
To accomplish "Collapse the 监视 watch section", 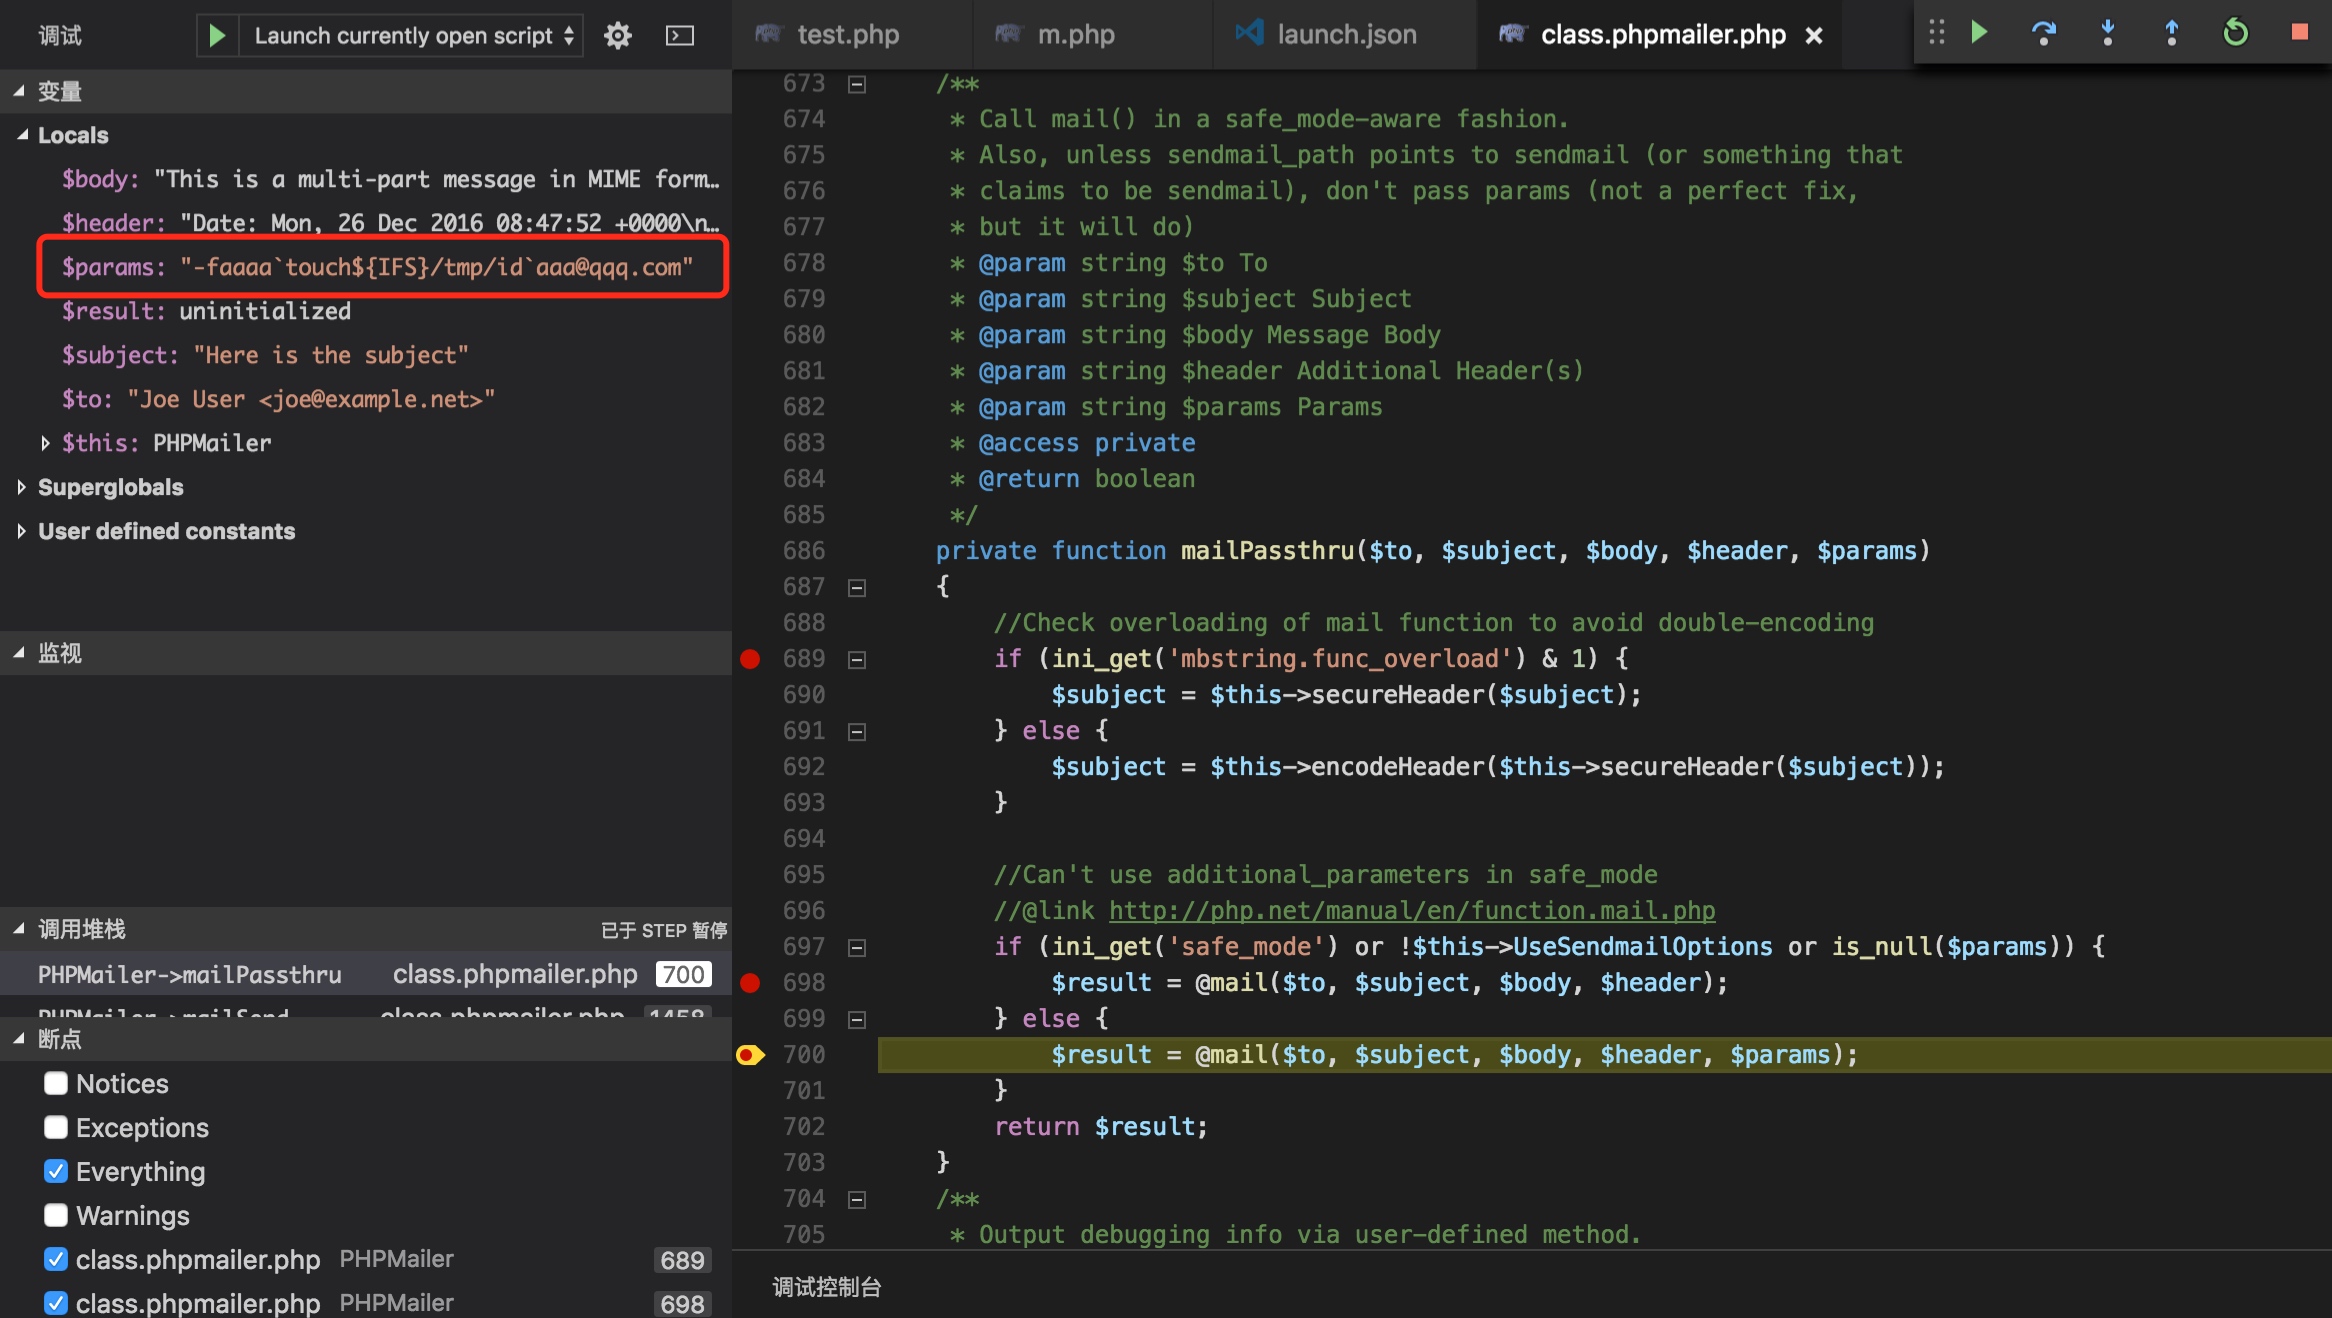I will (x=19, y=653).
